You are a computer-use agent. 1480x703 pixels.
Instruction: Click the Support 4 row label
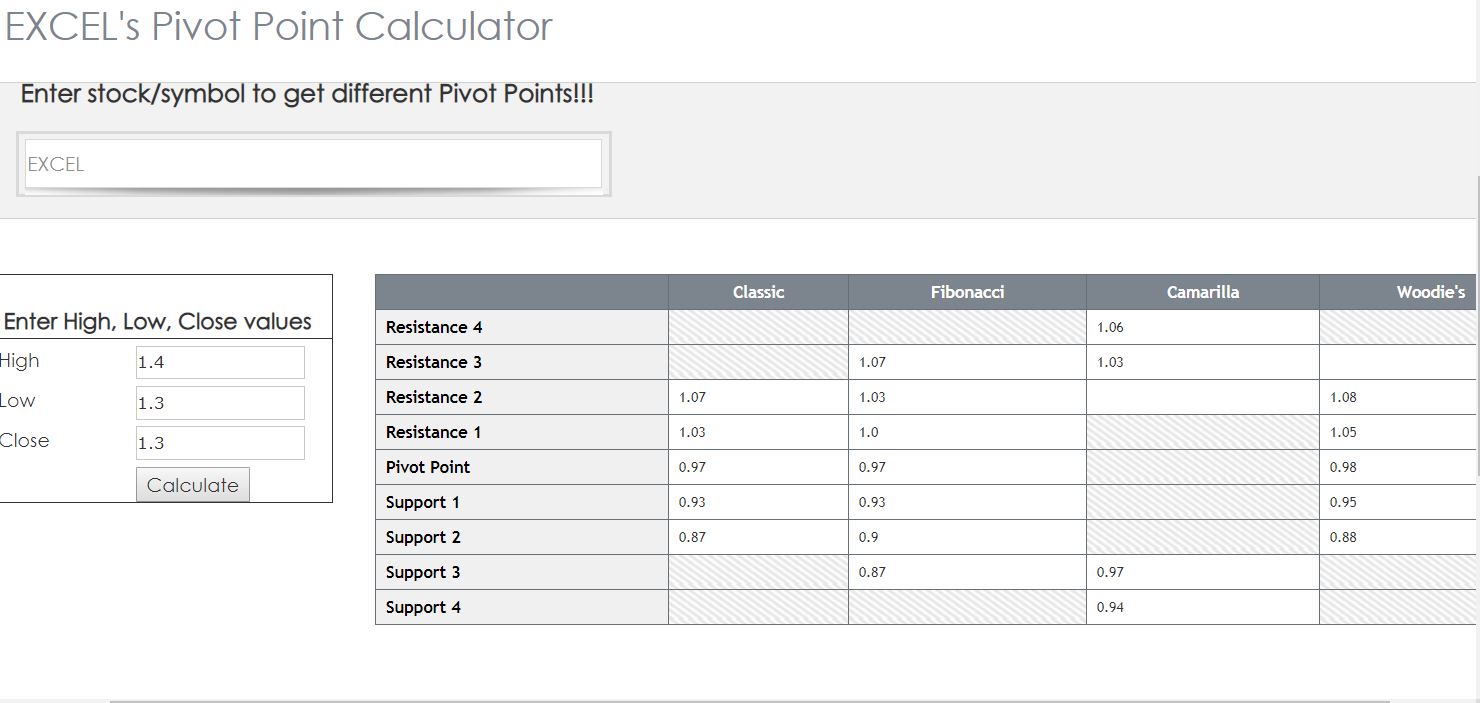coord(423,607)
